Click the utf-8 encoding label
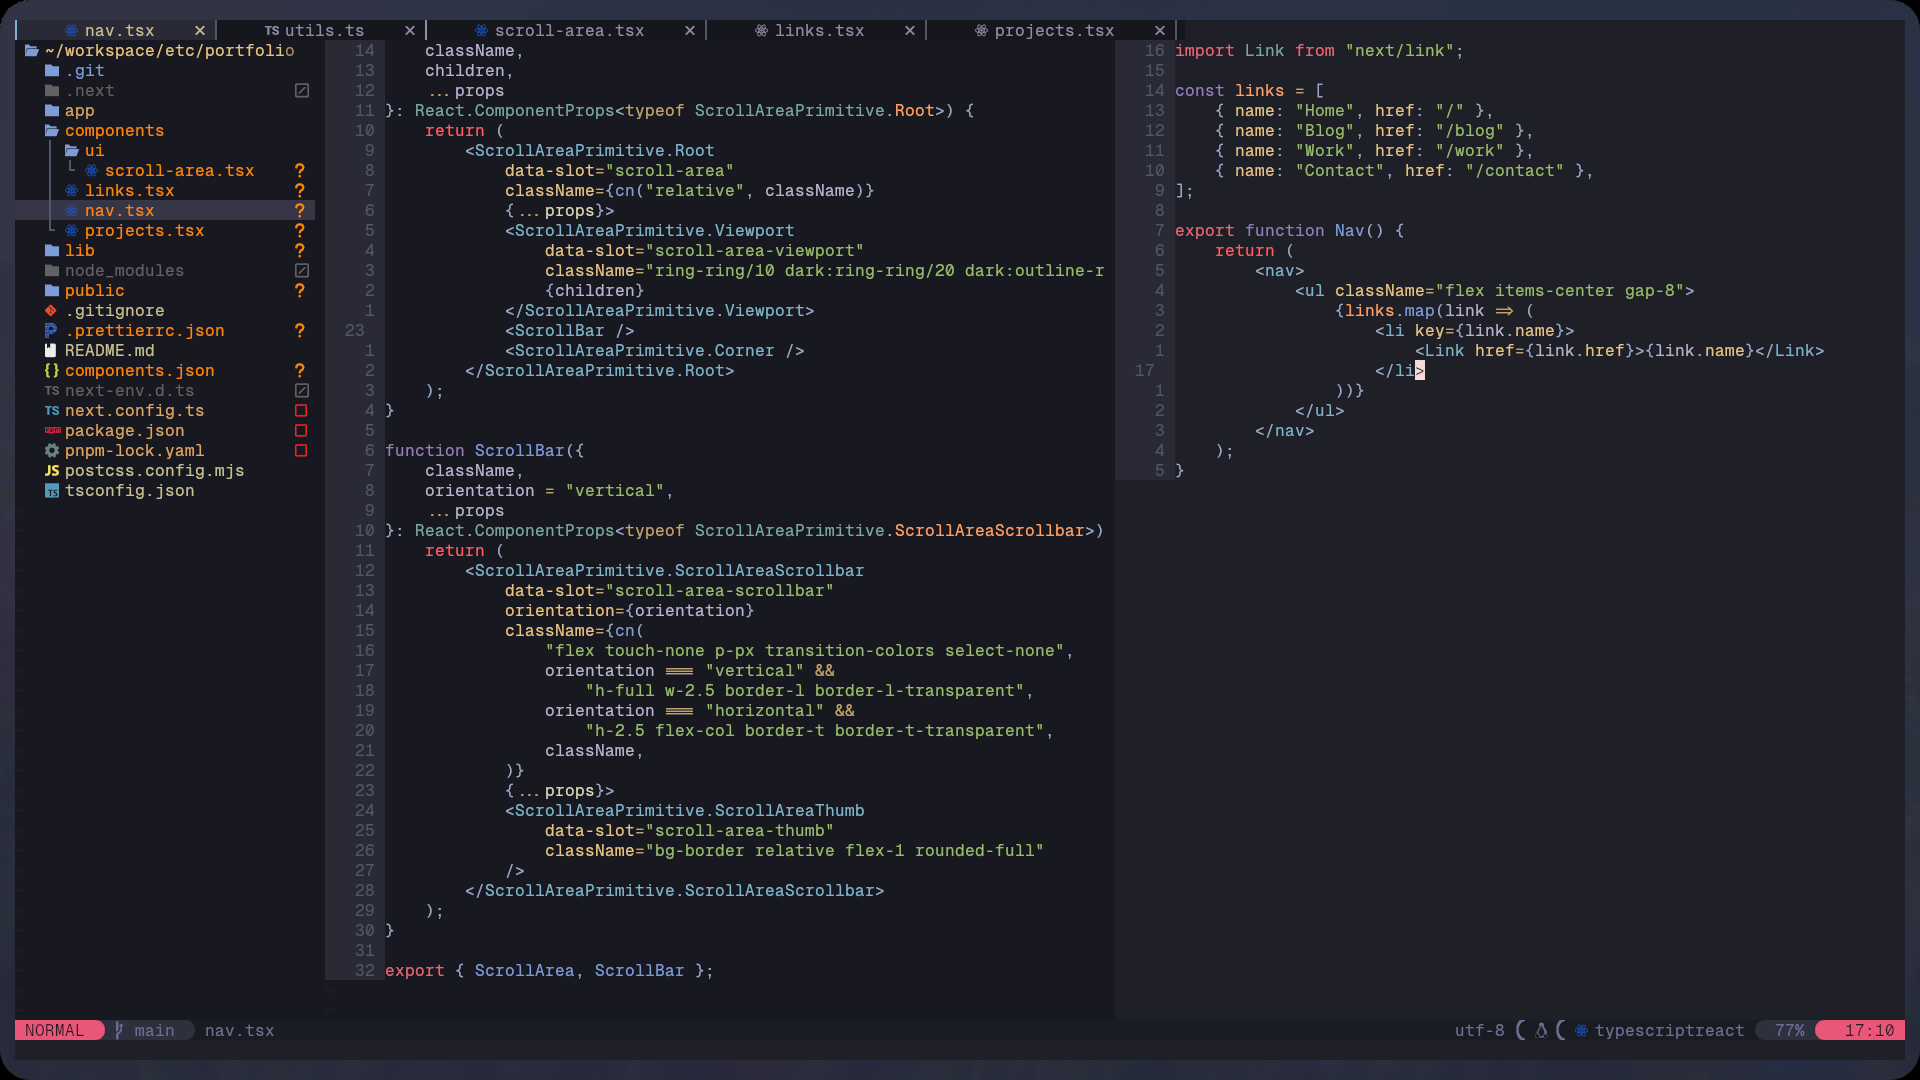Viewport: 1920px width, 1080px height. [x=1480, y=1031]
